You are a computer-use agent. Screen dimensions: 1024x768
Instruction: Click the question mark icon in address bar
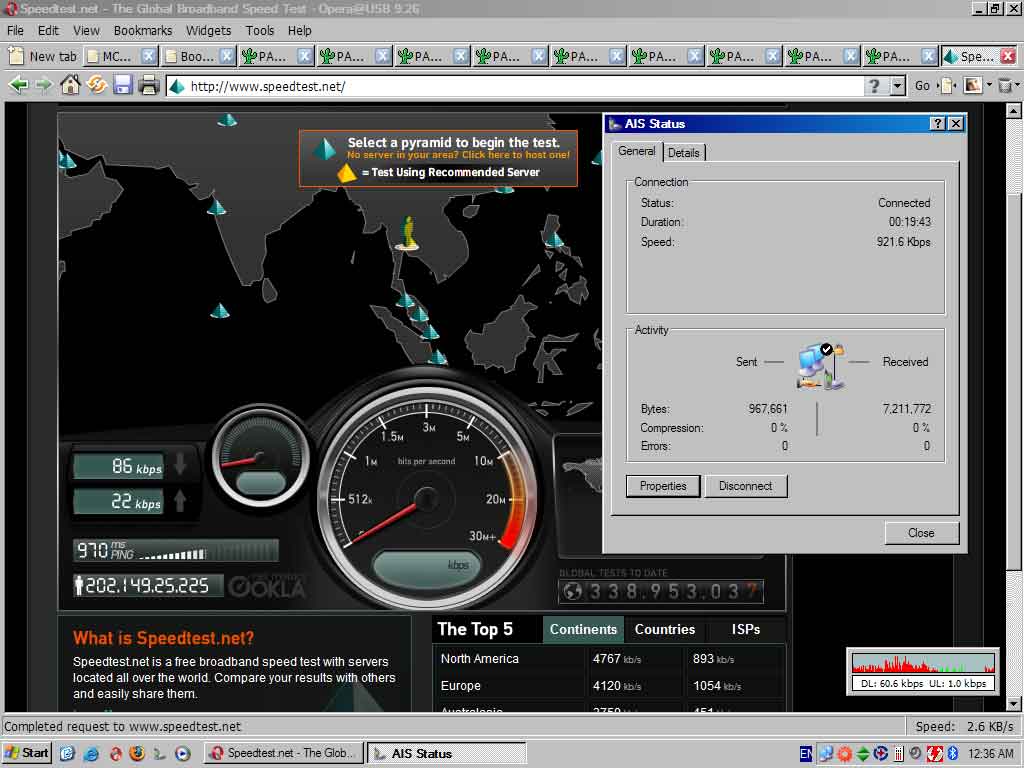pyautogui.click(x=874, y=86)
